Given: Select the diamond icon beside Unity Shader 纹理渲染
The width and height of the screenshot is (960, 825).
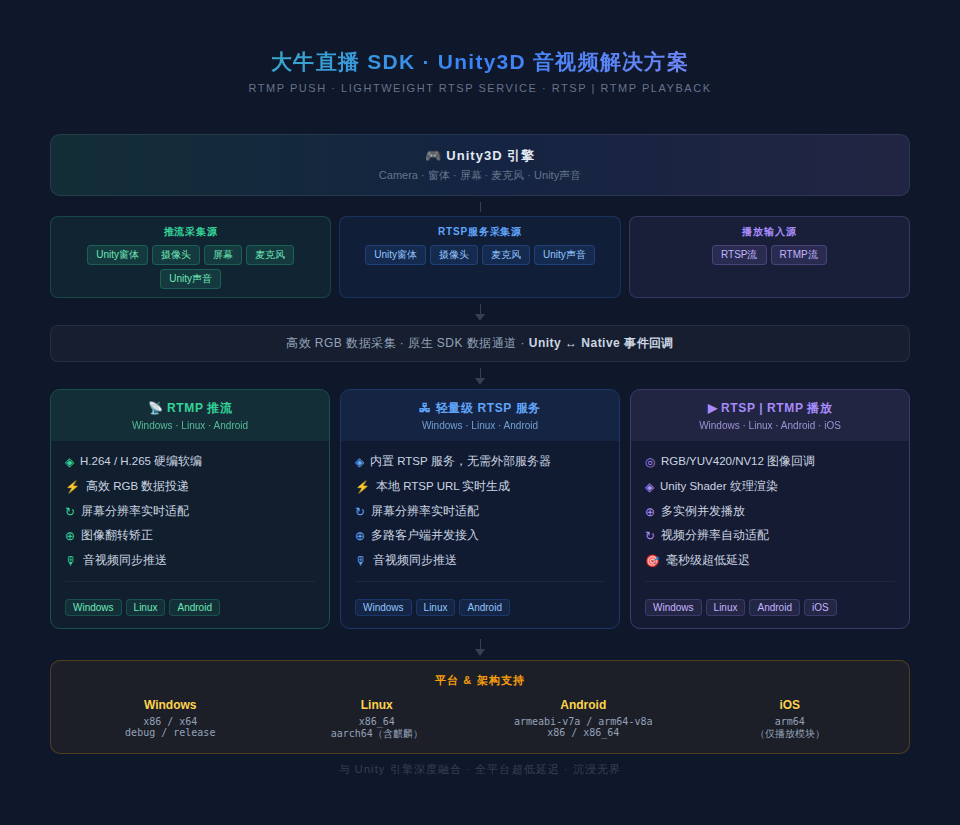Looking at the screenshot, I should 650,487.
